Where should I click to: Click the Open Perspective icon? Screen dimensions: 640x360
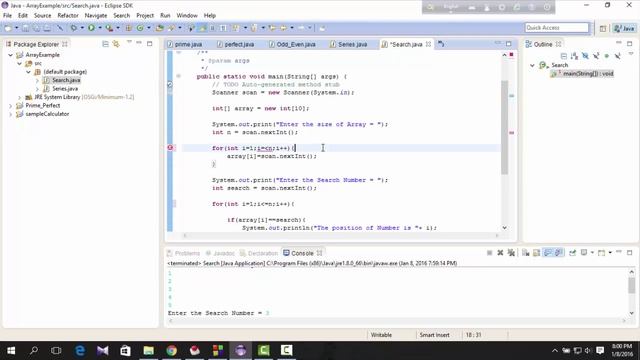(603, 28)
